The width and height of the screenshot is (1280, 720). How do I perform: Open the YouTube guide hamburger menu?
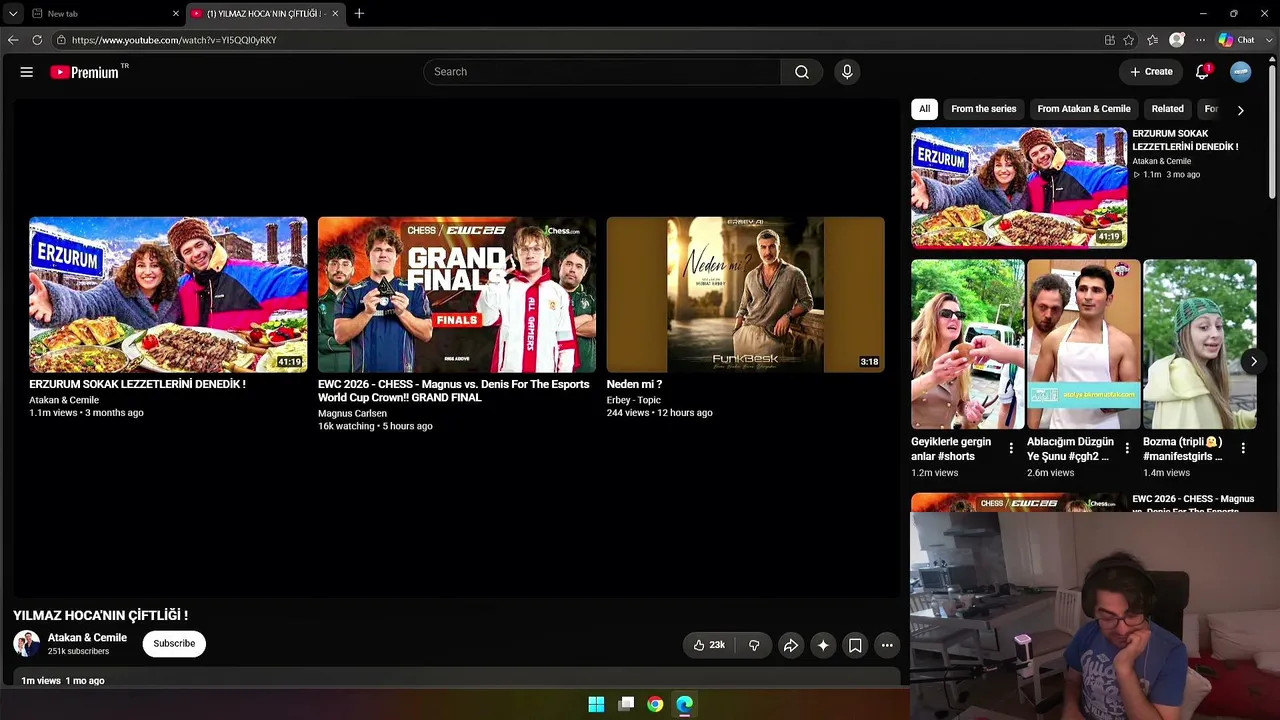click(27, 72)
